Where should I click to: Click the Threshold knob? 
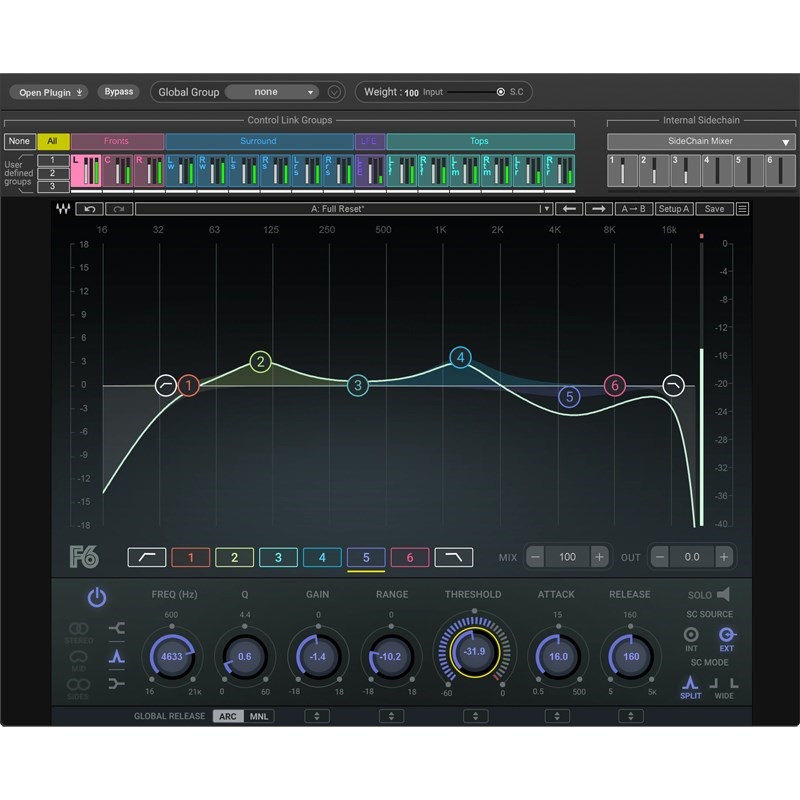[474, 652]
